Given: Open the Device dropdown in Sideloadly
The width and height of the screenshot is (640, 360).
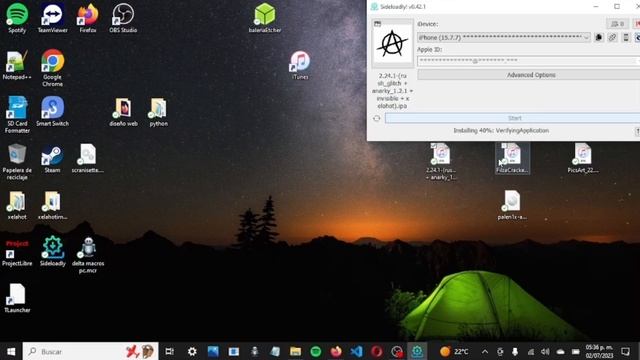Looking at the screenshot, I should click(504, 38).
